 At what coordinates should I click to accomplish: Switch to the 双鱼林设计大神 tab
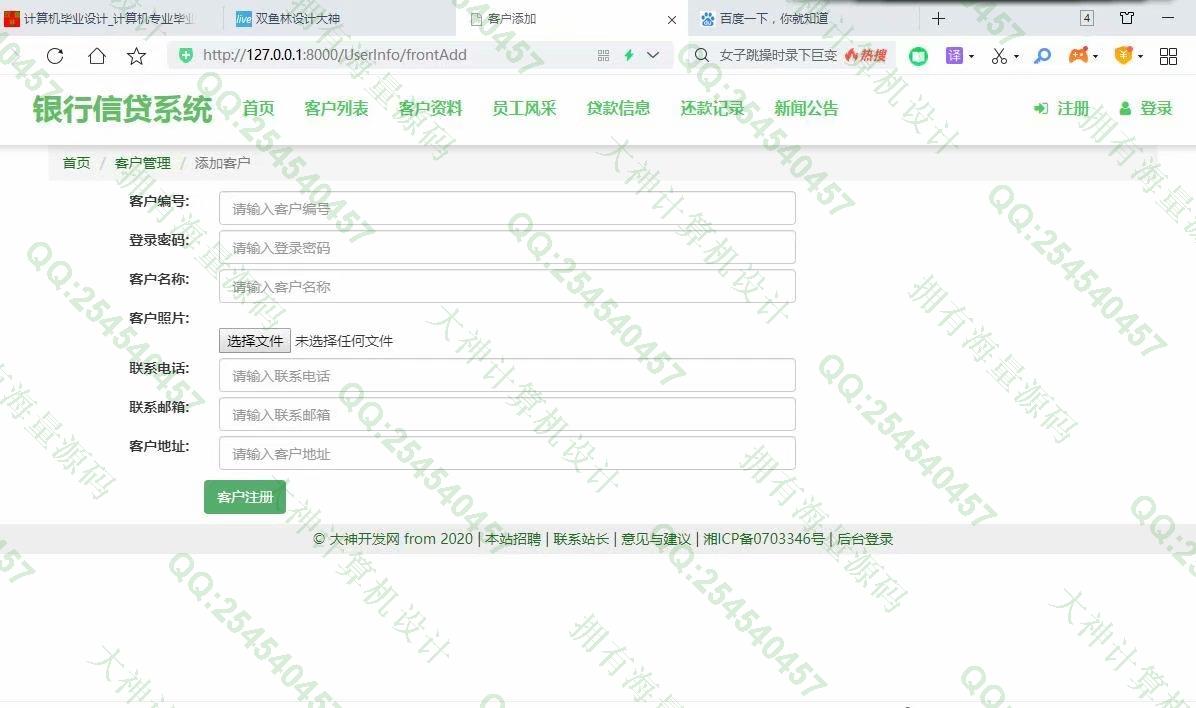point(340,18)
